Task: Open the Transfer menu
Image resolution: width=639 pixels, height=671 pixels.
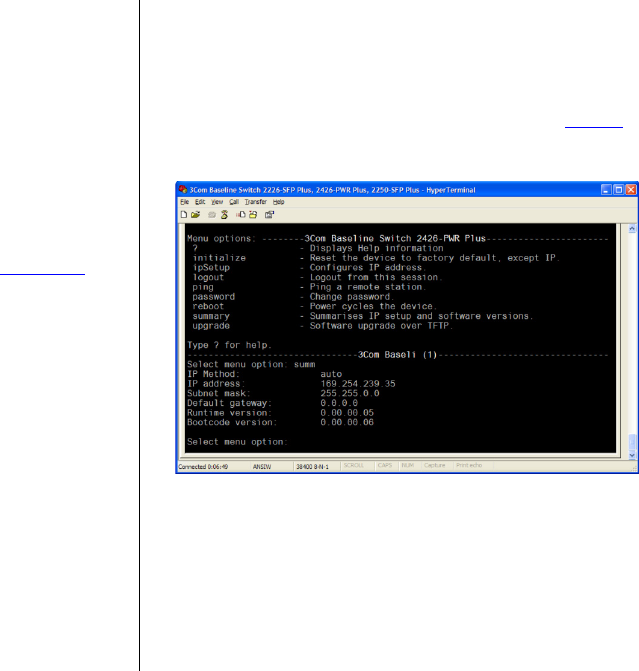Action: coord(256,202)
